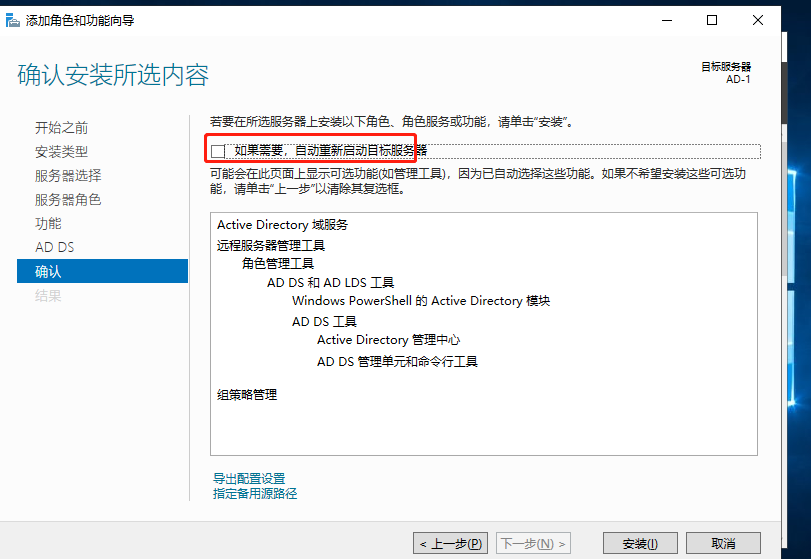
Task: Click the AD-1 target server name
Action: pyautogui.click(x=738, y=79)
